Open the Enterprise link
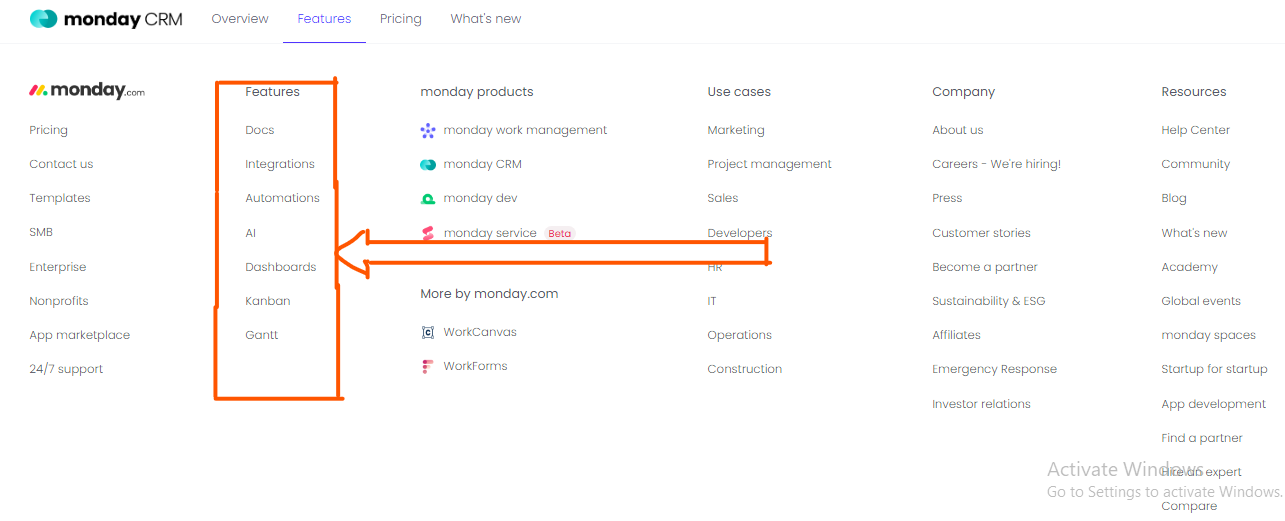 click(58, 267)
